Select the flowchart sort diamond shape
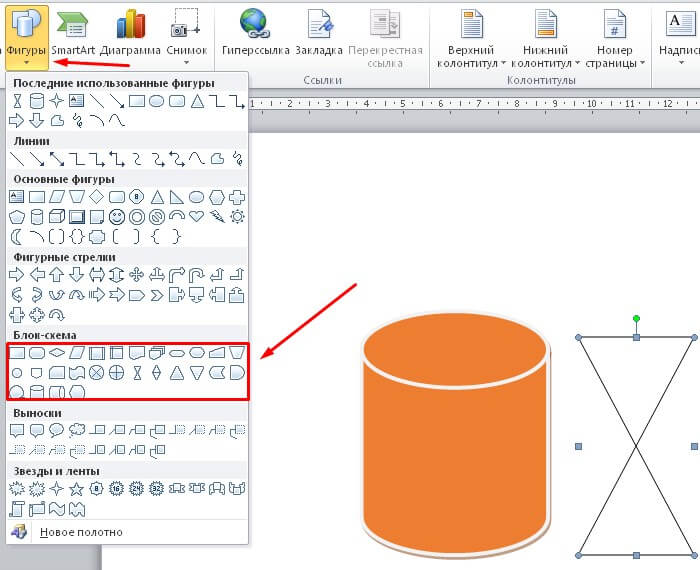700x570 pixels. [156, 373]
